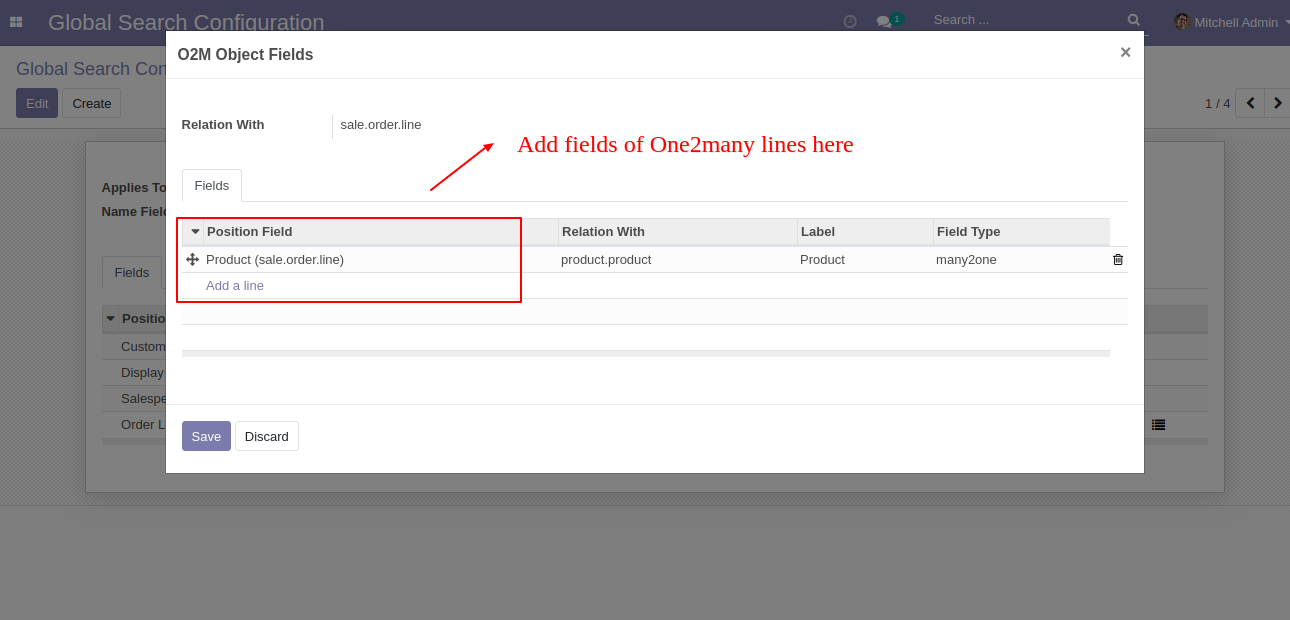Click the clock activities icon

pyautogui.click(x=850, y=21)
